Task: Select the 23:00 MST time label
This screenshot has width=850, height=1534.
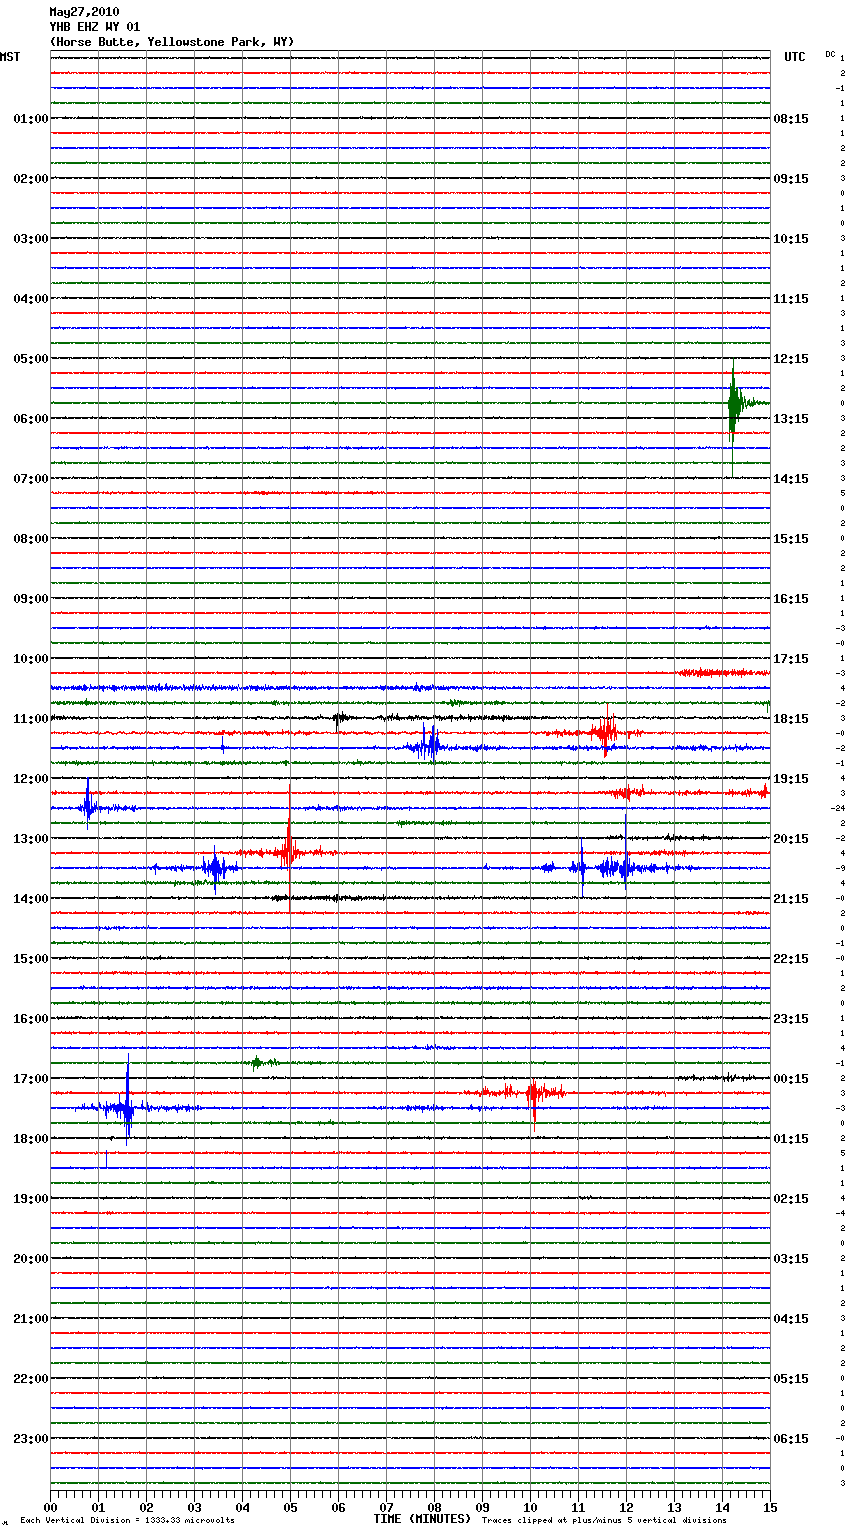Action: coord(31,1439)
